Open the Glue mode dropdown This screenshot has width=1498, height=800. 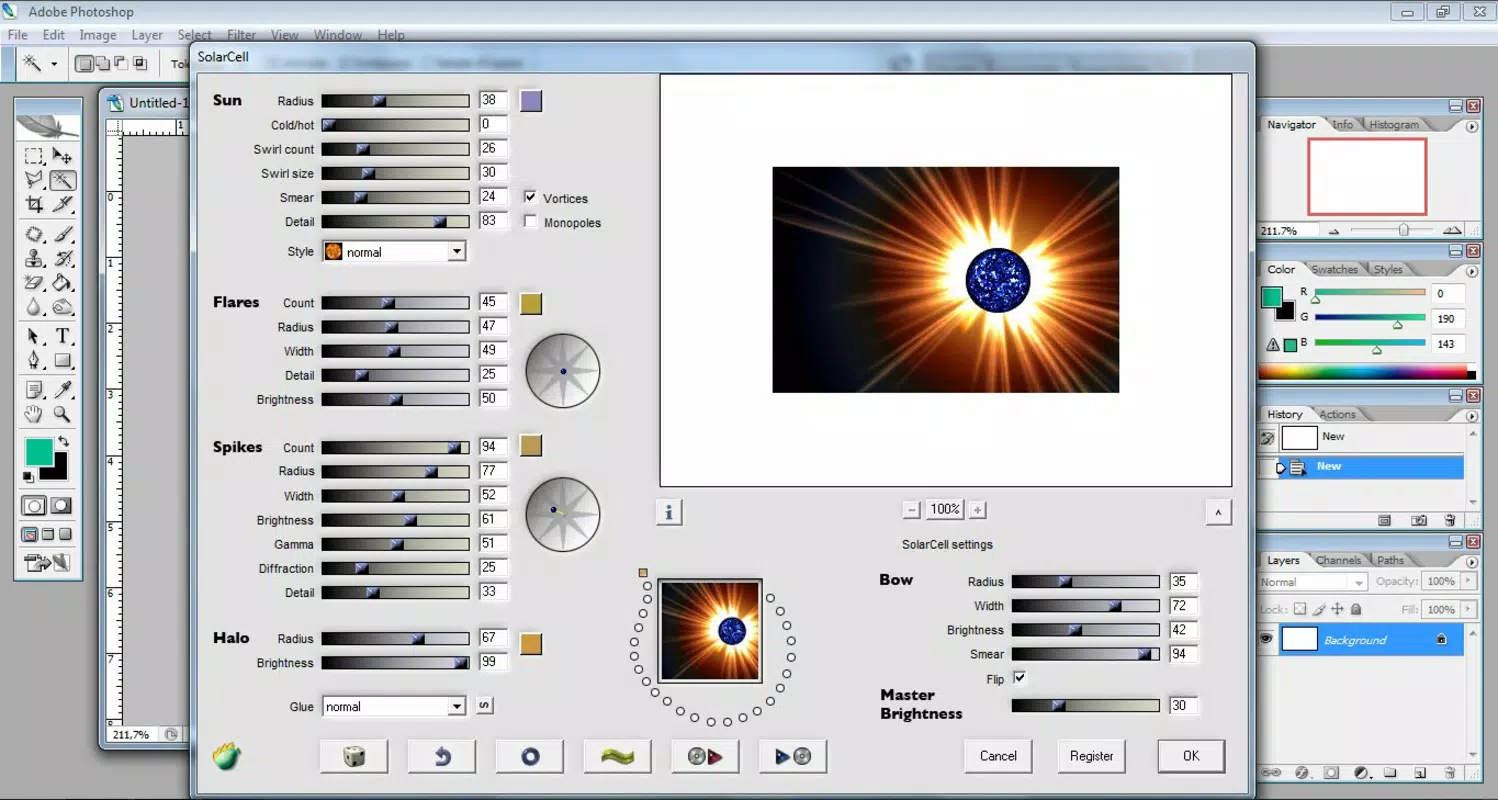(x=456, y=706)
